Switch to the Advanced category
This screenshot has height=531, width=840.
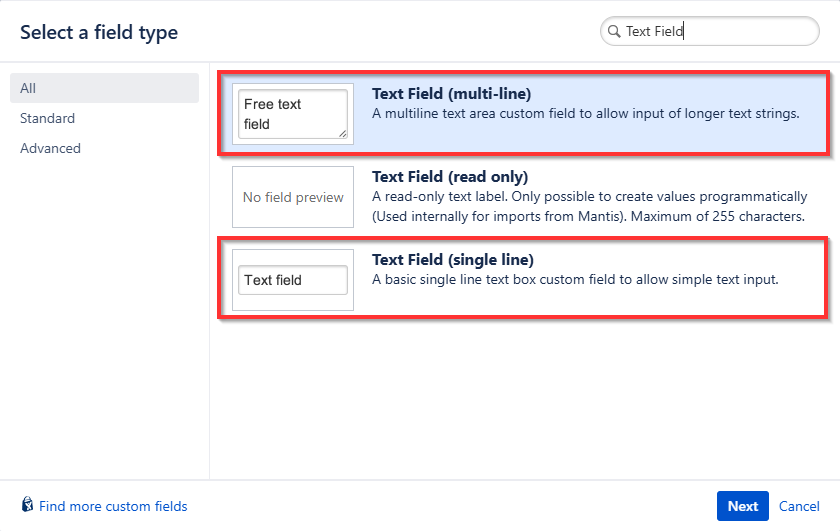point(50,148)
